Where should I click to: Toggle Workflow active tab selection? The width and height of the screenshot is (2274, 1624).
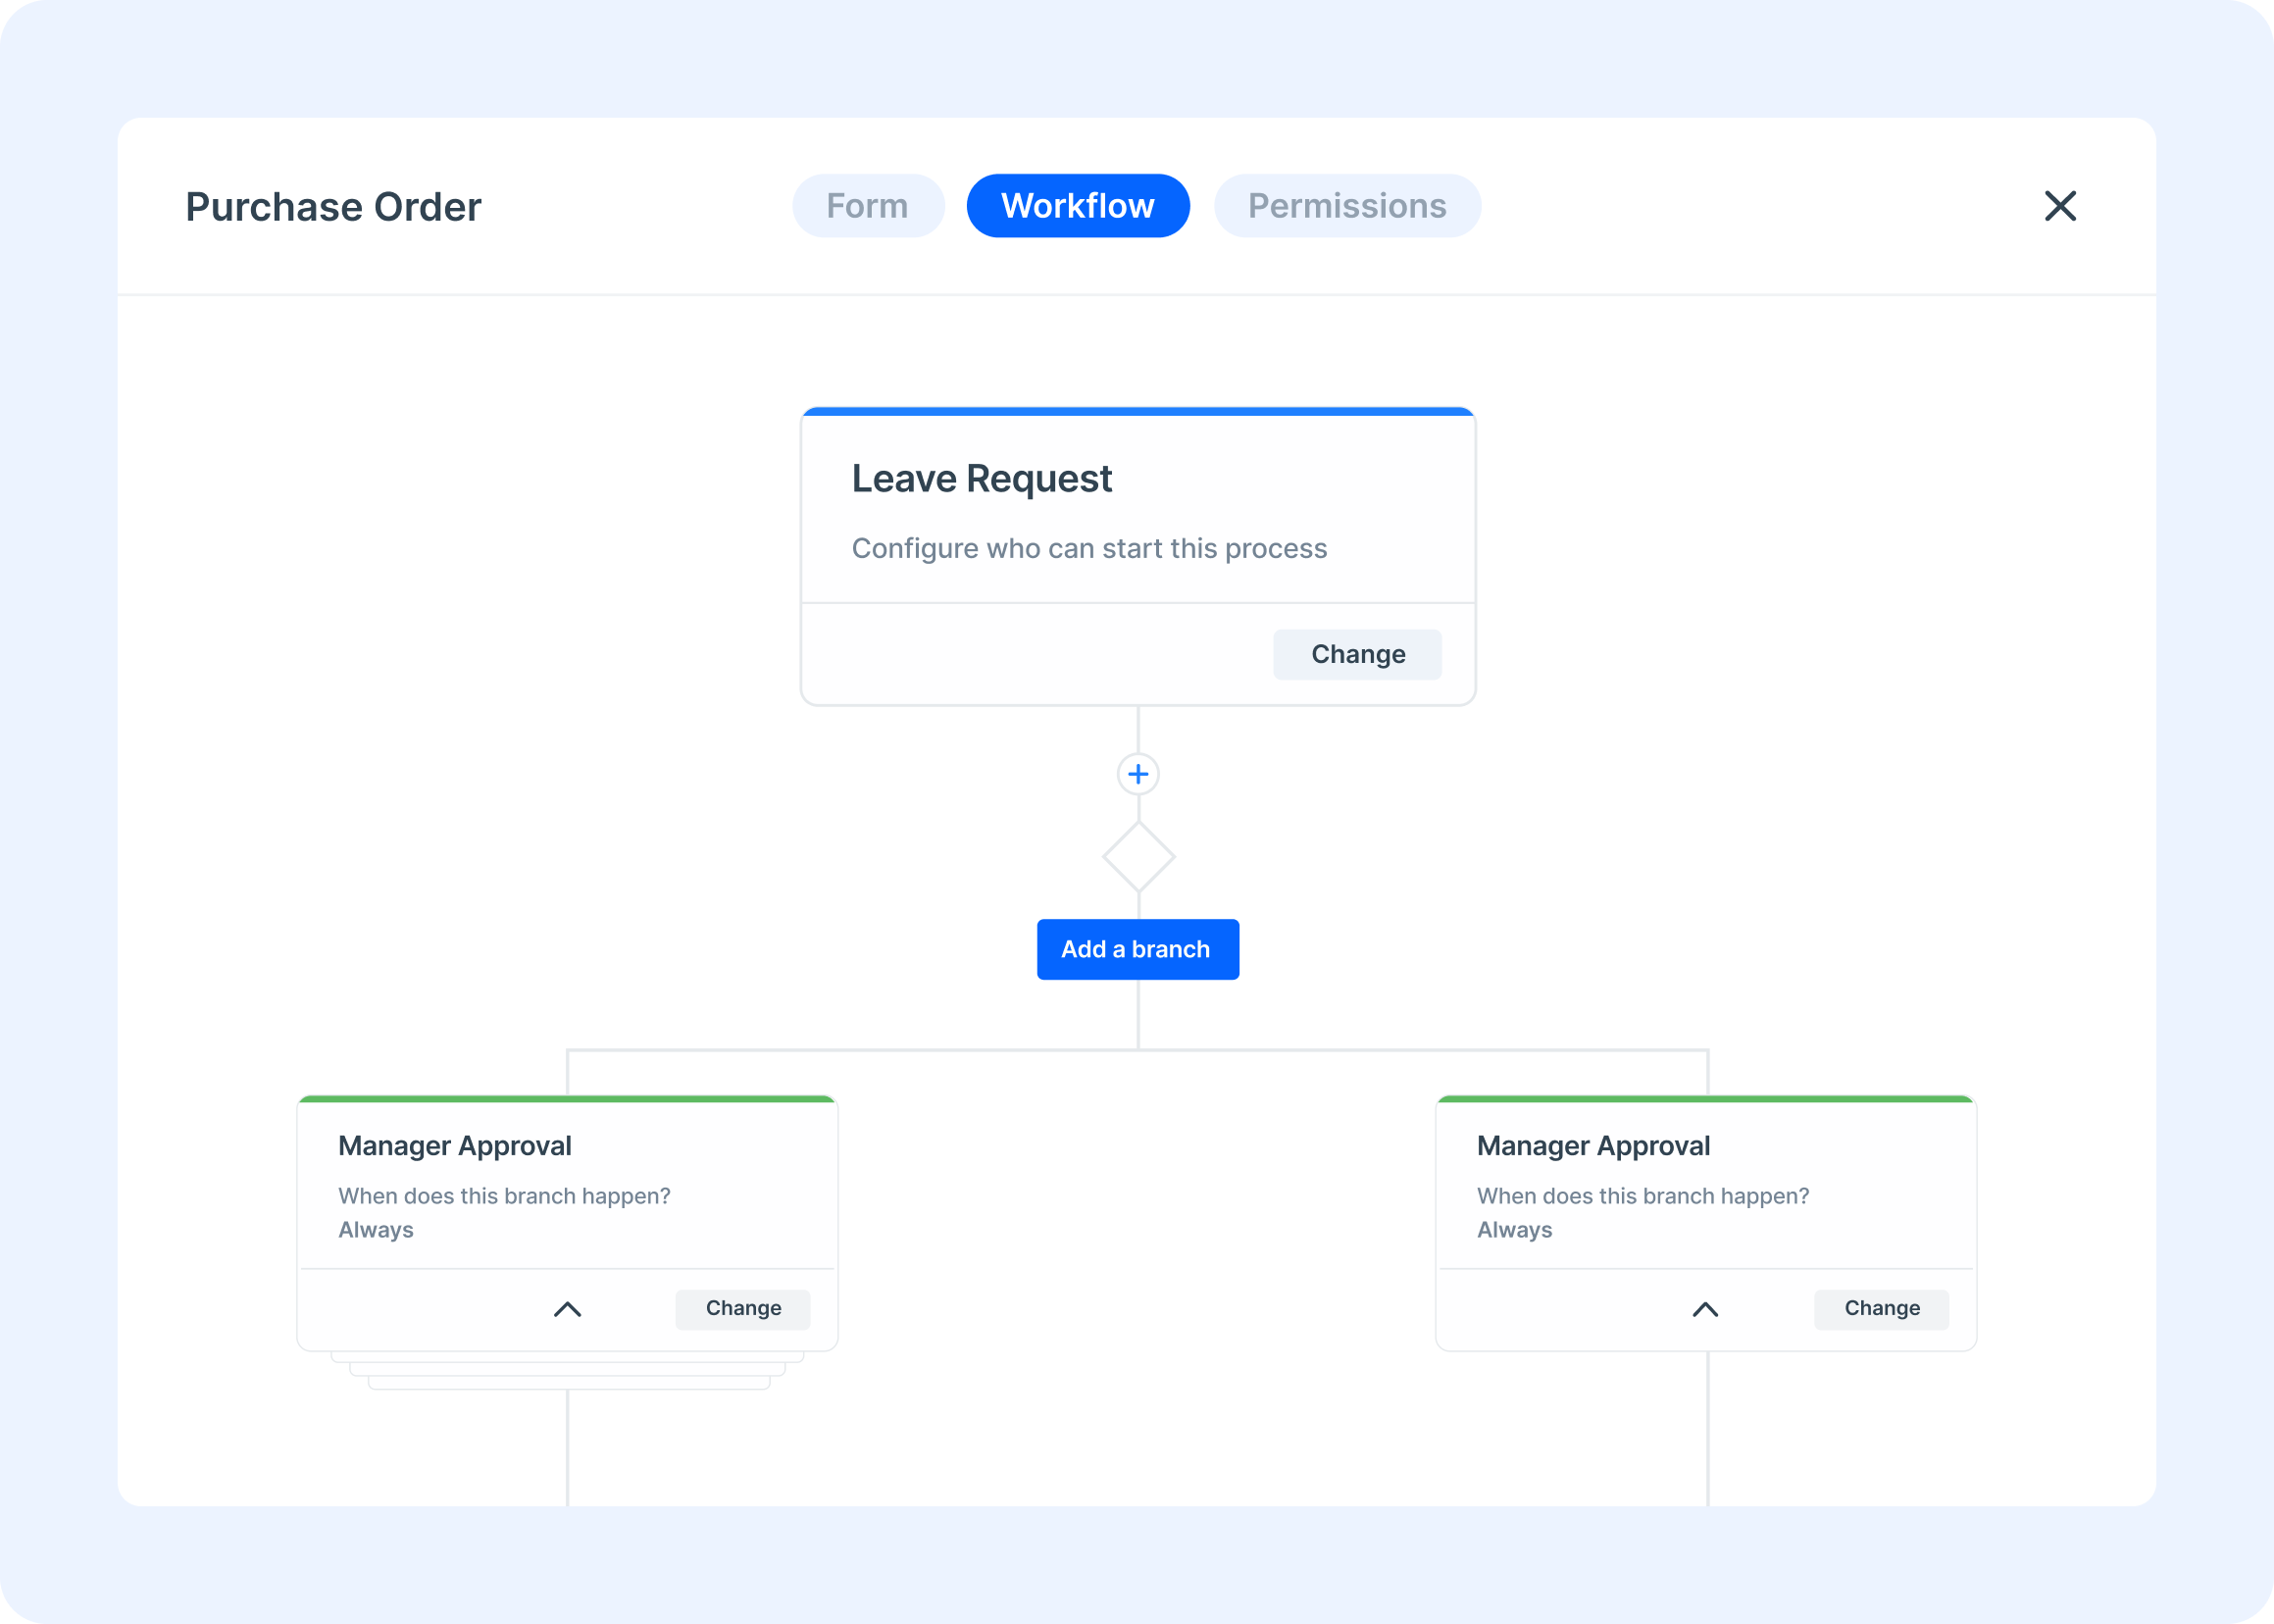[1078, 206]
